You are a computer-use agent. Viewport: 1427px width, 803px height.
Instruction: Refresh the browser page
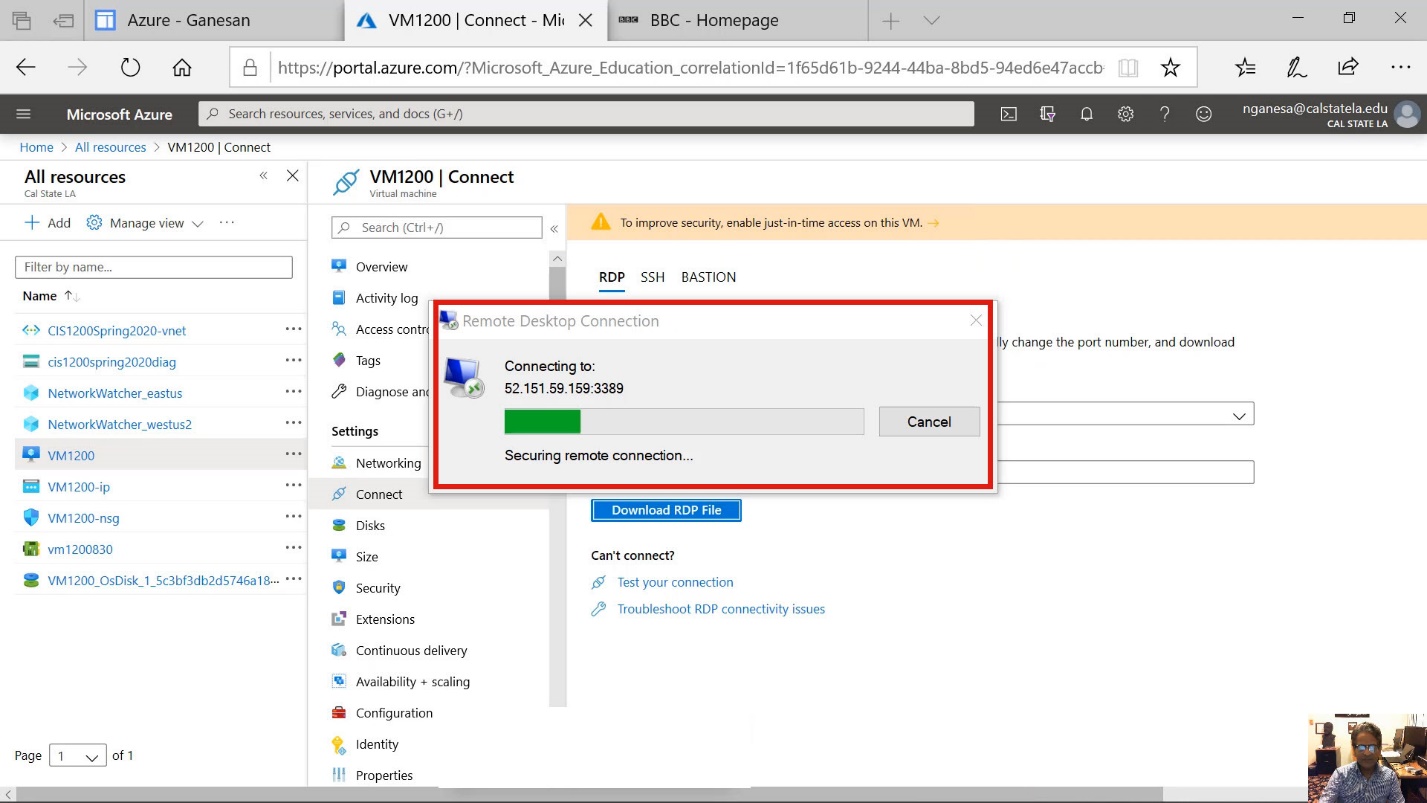pyautogui.click(x=130, y=67)
